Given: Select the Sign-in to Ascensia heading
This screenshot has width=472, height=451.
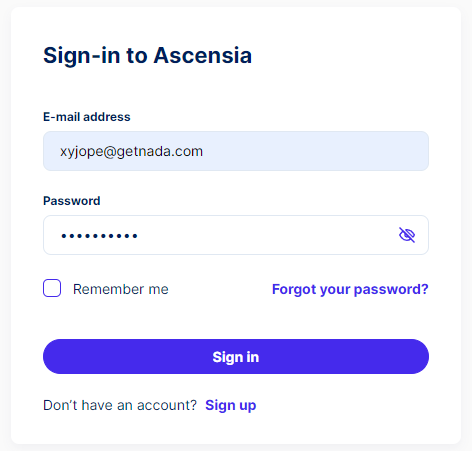Looking at the screenshot, I should [x=147, y=56].
